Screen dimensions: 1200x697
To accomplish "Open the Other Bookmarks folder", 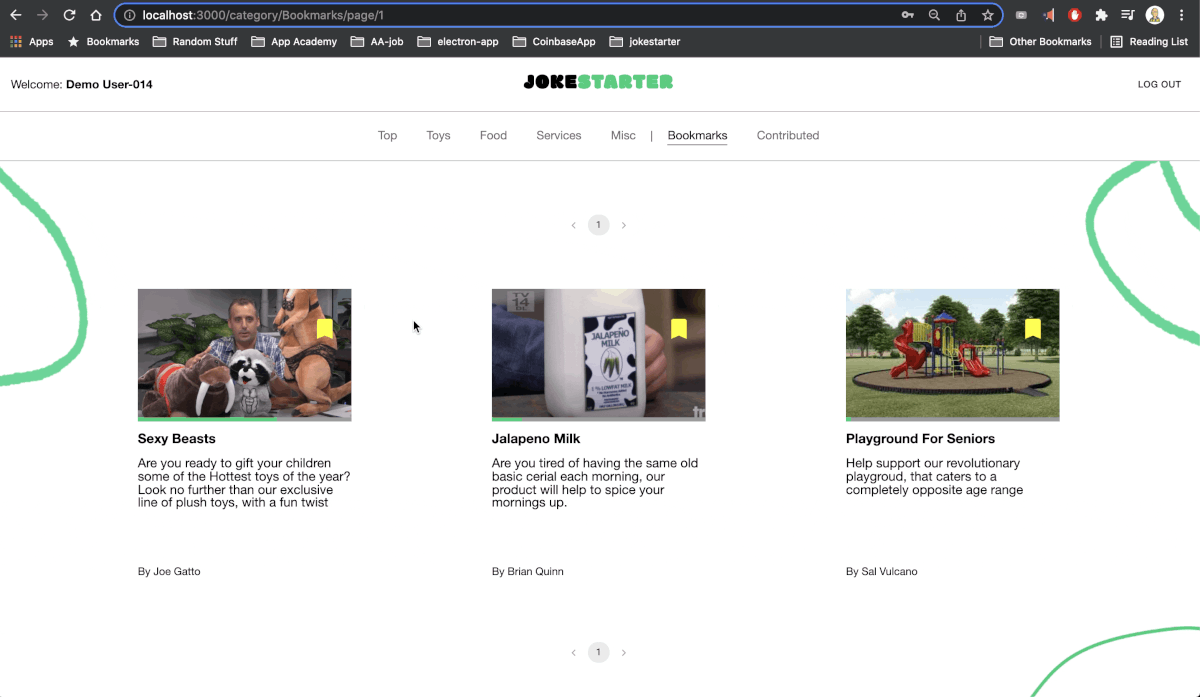I will point(1040,42).
